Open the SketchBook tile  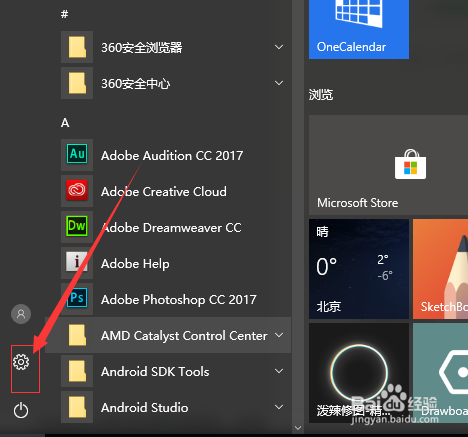pos(440,269)
